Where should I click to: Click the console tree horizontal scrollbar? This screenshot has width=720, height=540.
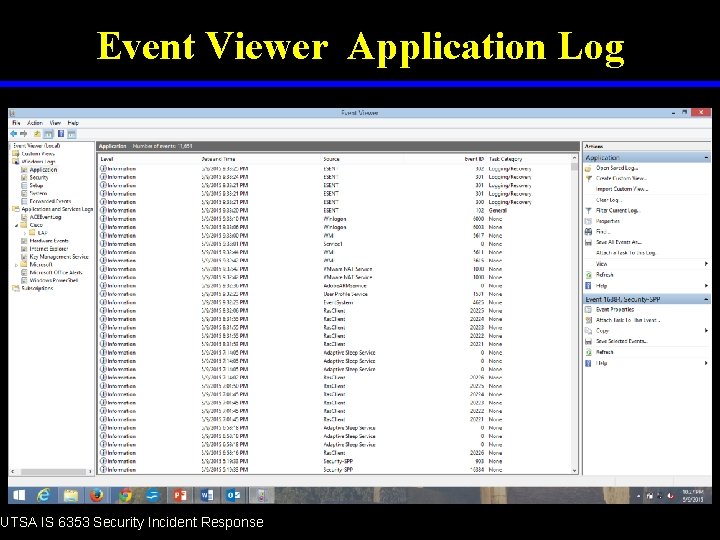[x=53, y=472]
